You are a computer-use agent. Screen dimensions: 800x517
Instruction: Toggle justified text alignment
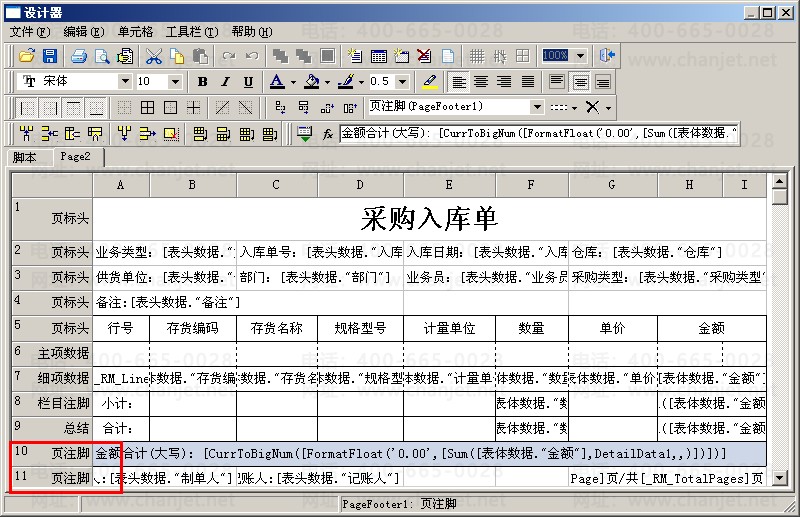coord(527,81)
